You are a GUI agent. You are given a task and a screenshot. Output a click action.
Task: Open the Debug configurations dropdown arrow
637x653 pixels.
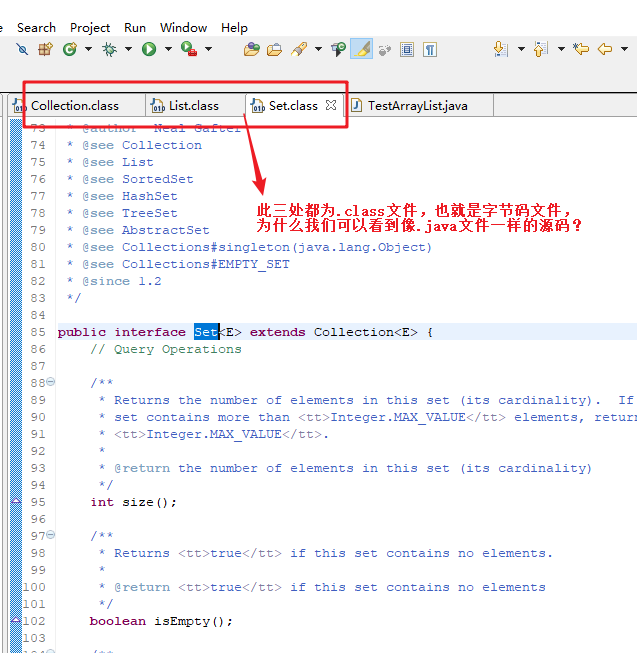pos(128,49)
